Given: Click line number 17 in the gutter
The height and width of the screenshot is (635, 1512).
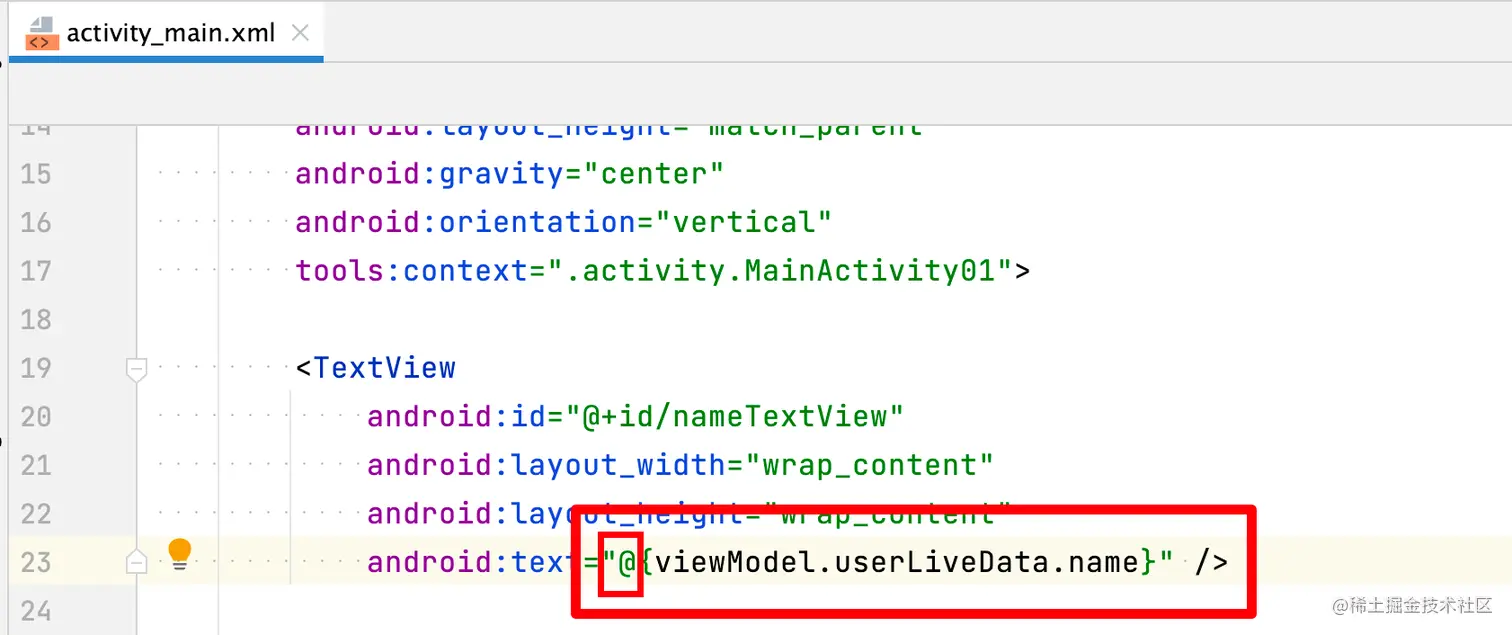Looking at the screenshot, I should [35, 271].
